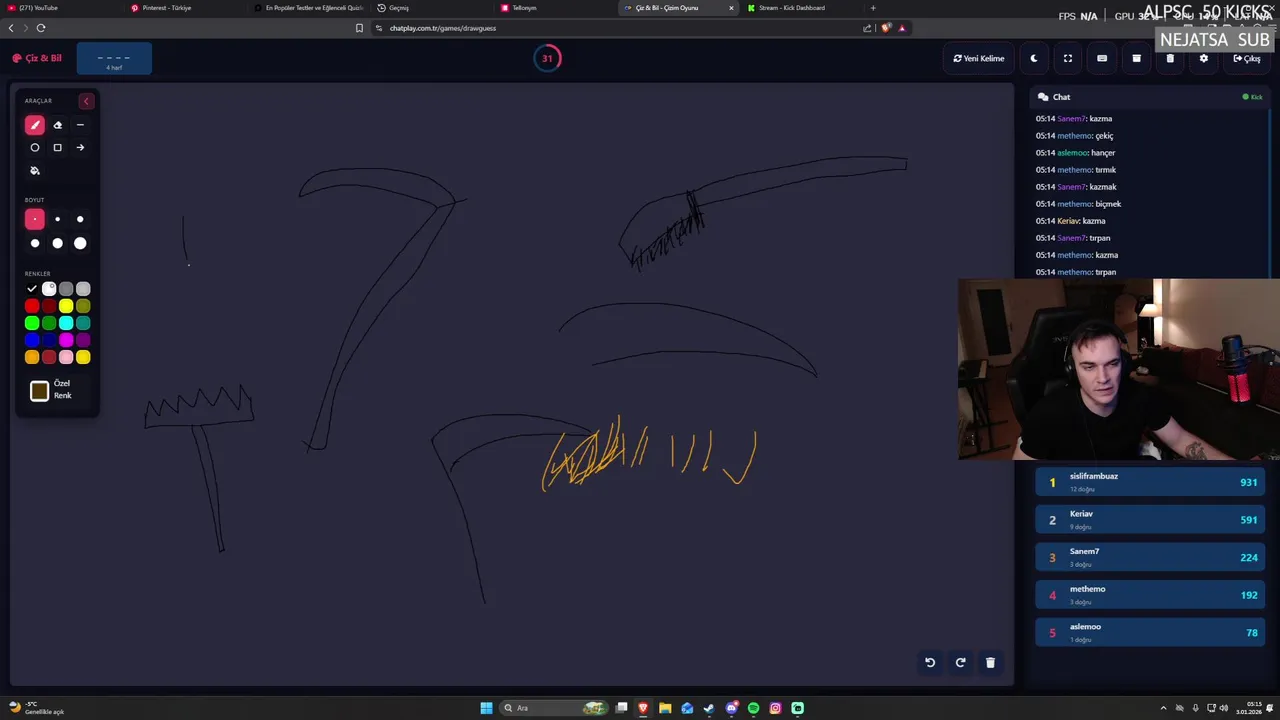Select aslemoo leaderboard row
Image resolution: width=1280 pixels, height=720 pixels.
[x=1150, y=632]
